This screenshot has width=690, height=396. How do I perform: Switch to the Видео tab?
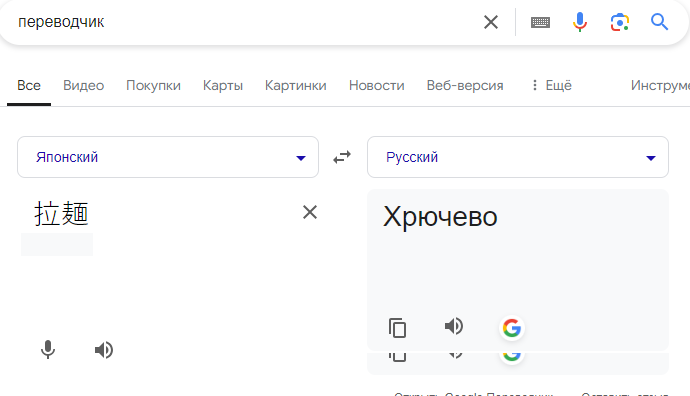(x=84, y=85)
